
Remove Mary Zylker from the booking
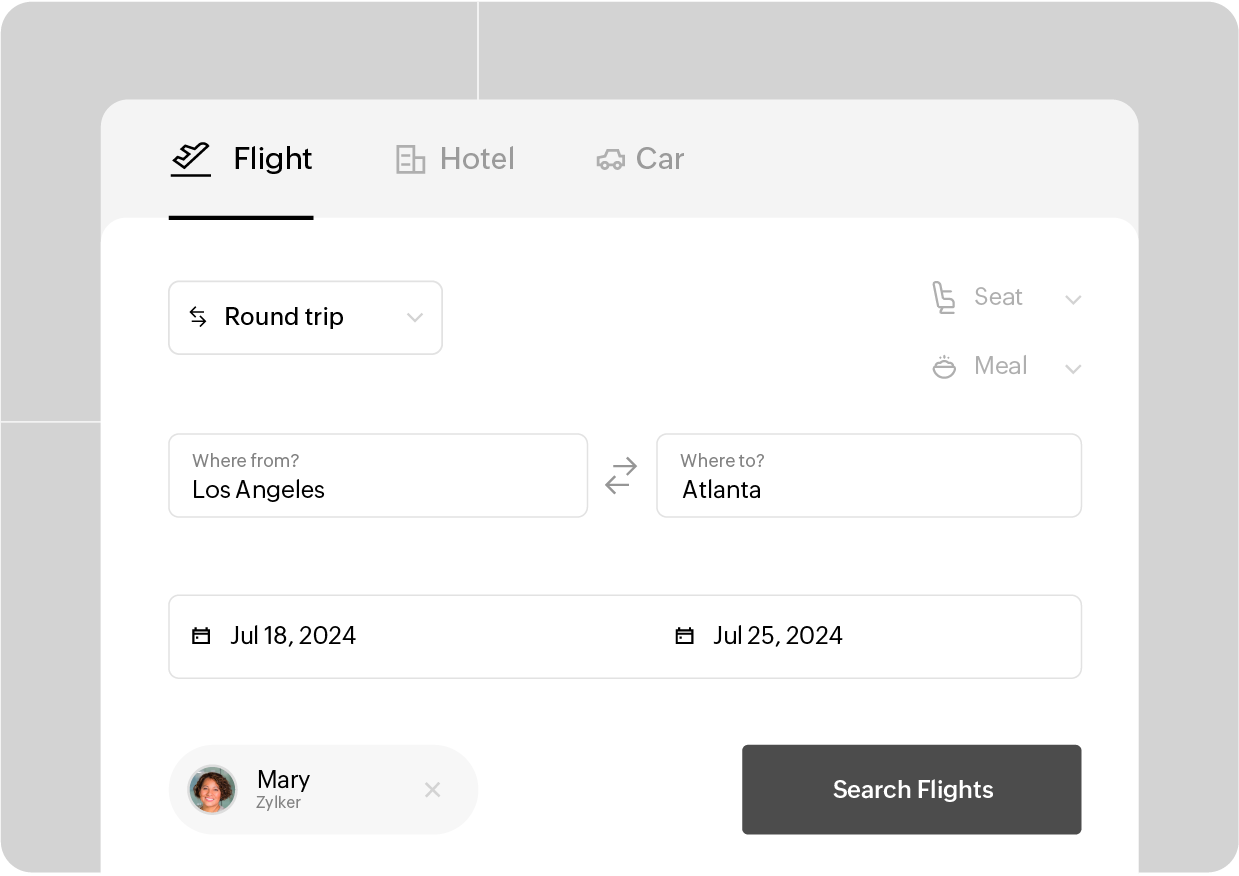[432, 789]
